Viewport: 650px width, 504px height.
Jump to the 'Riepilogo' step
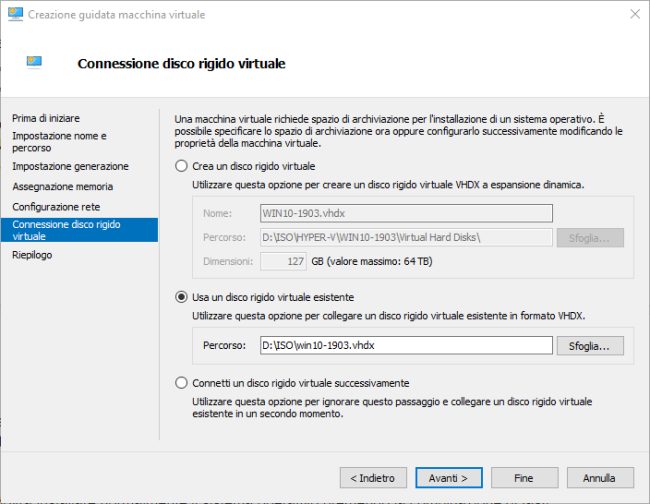coord(32,255)
